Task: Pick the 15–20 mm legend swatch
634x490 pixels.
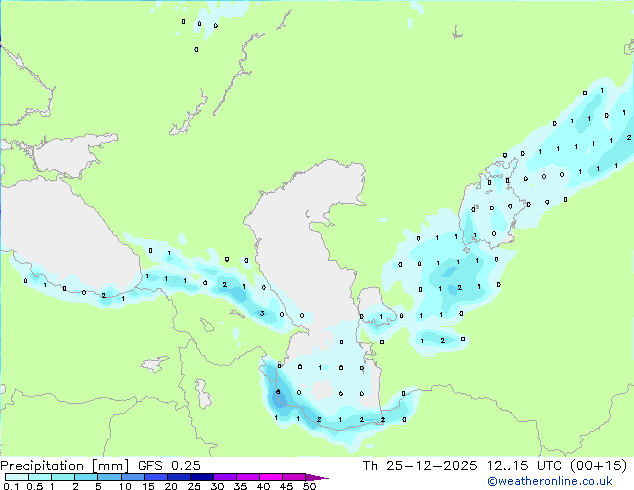Action: click(156, 477)
